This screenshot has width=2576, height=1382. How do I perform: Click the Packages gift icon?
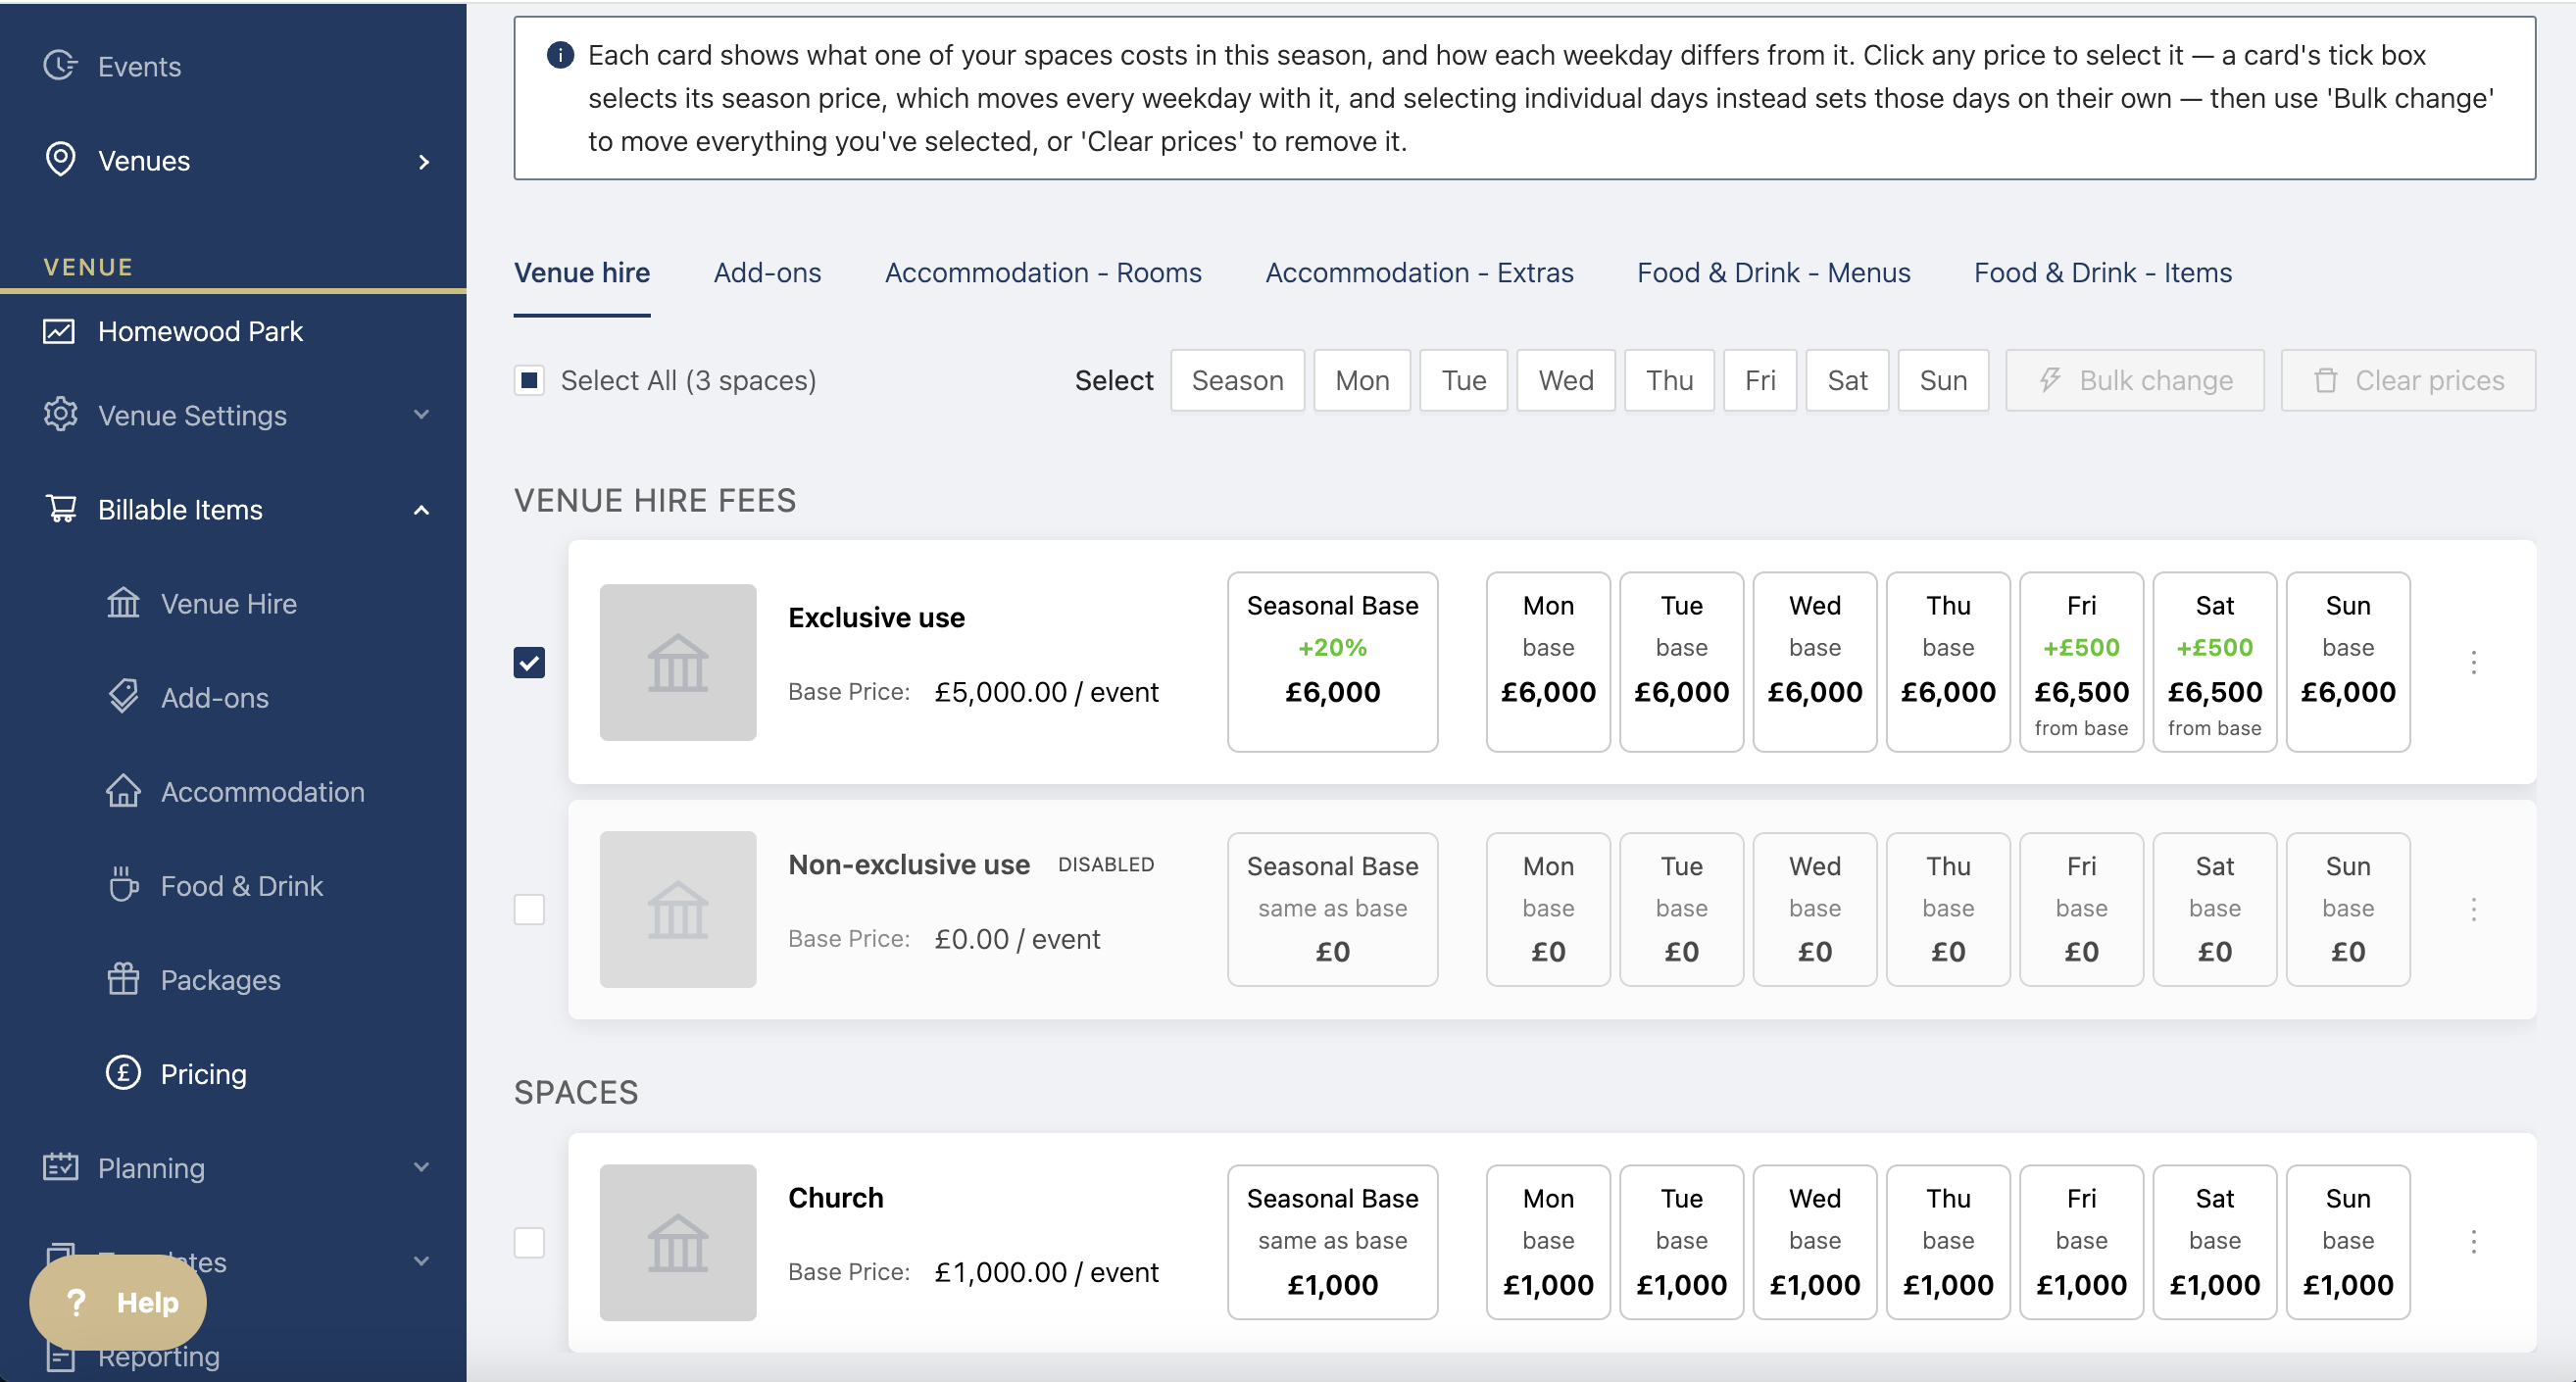[123, 978]
